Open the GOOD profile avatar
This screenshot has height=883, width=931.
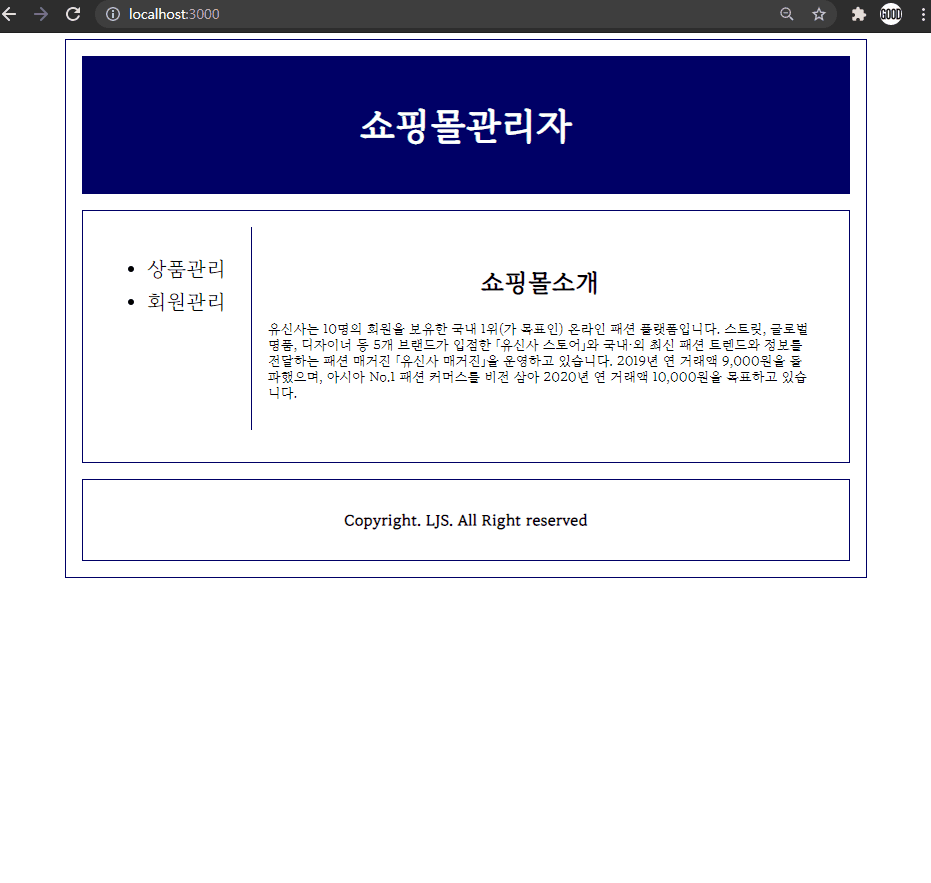[x=891, y=14]
